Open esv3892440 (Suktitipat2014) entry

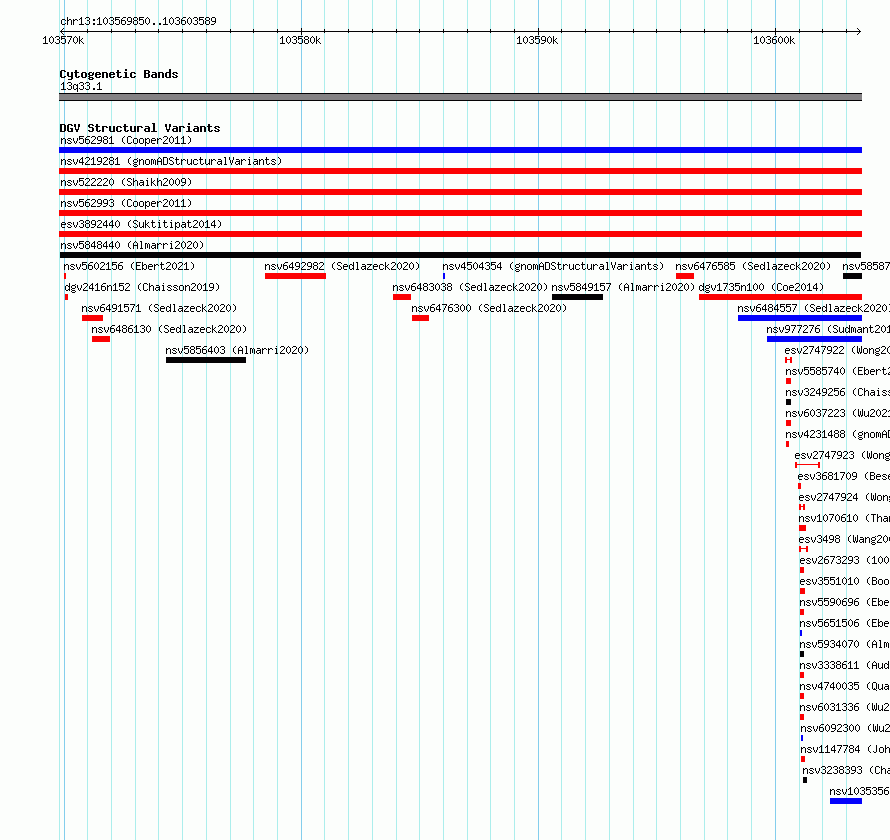pos(141,224)
